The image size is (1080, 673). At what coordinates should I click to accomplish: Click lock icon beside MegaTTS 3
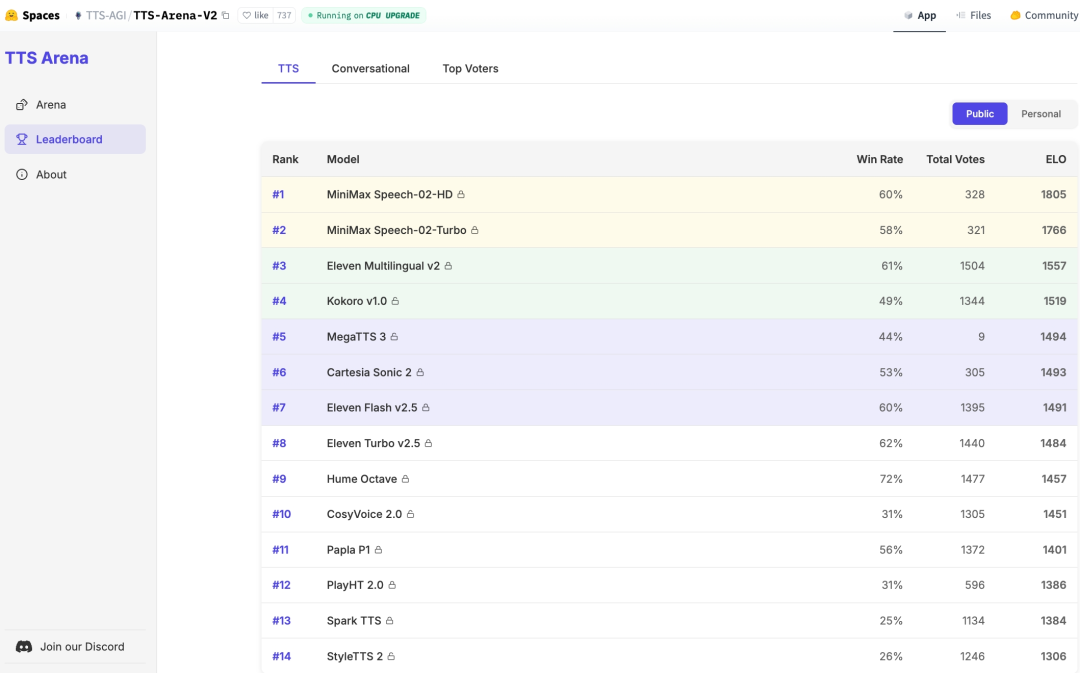[x=394, y=337]
